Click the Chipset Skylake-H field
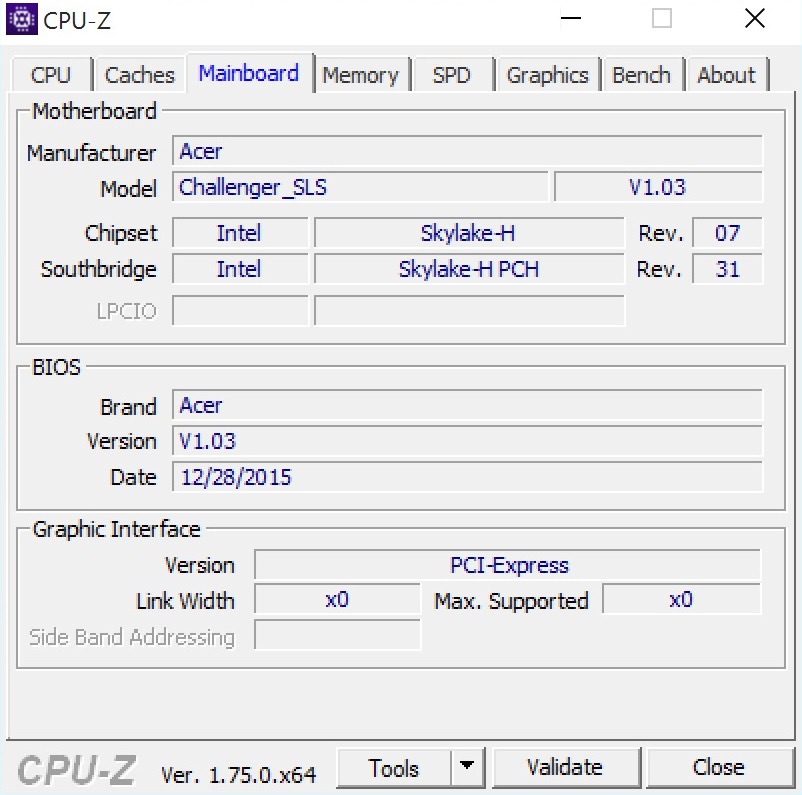Image resolution: width=802 pixels, height=795 pixels. [x=469, y=233]
